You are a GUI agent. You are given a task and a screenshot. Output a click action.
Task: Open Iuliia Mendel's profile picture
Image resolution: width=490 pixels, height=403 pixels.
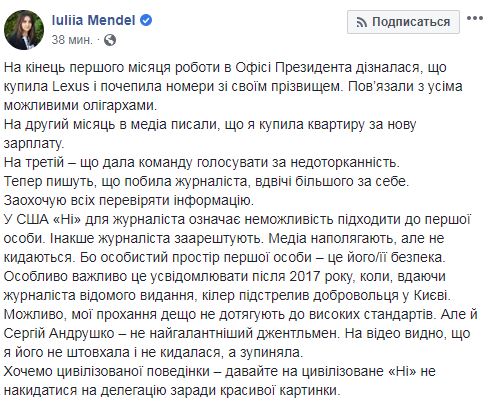[24, 30]
